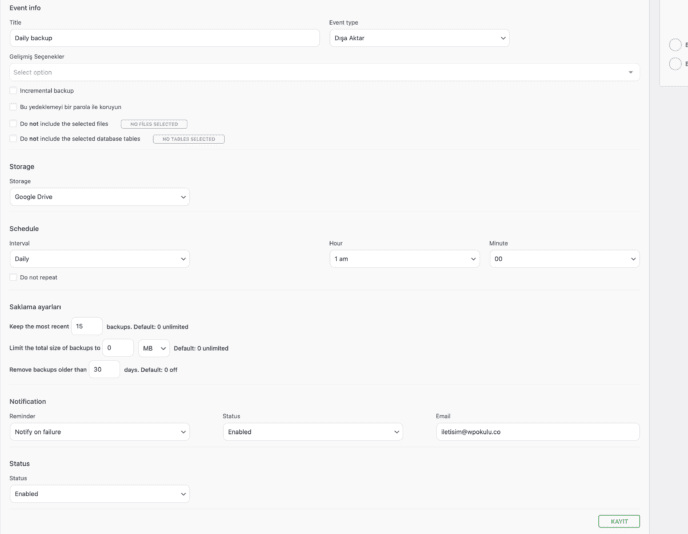
Task: Check Do not include selected database tables
Action: (13, 139)
